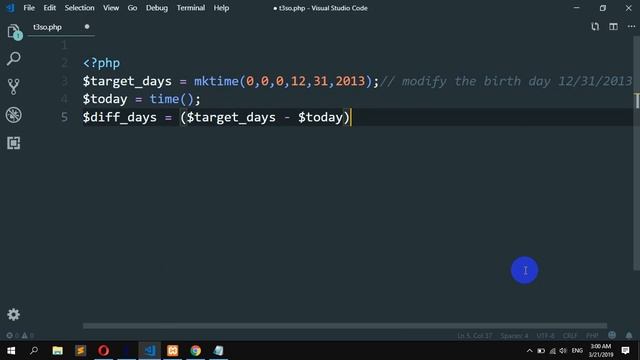Open Sublime Text from the taskbar
This screenshot has width=640, height=360.
click(80, 350)
